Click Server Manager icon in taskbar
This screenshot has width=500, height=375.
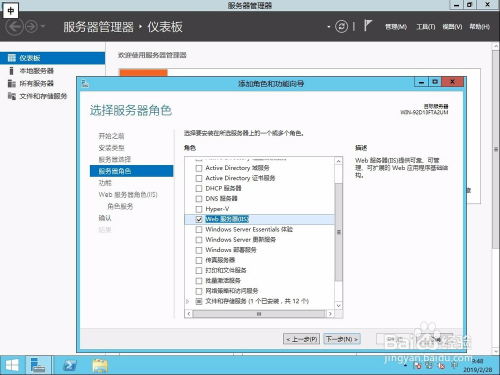coord(38,365)
